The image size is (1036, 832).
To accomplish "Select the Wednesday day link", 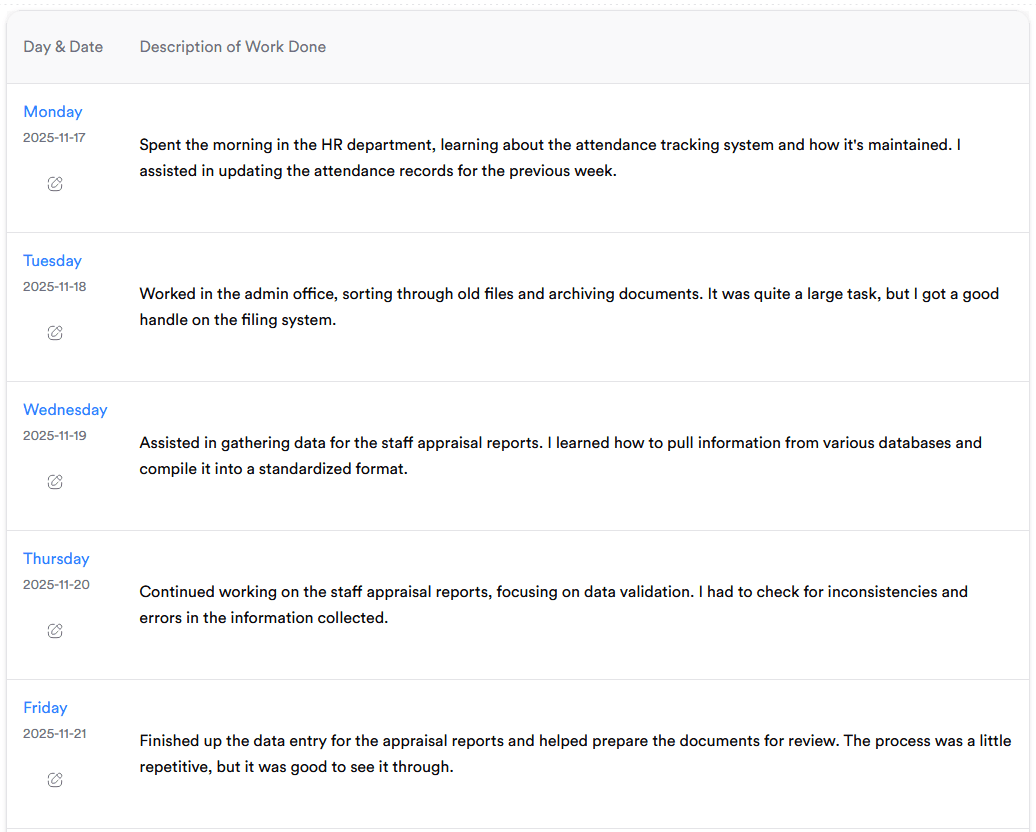I will coord(65,410).
